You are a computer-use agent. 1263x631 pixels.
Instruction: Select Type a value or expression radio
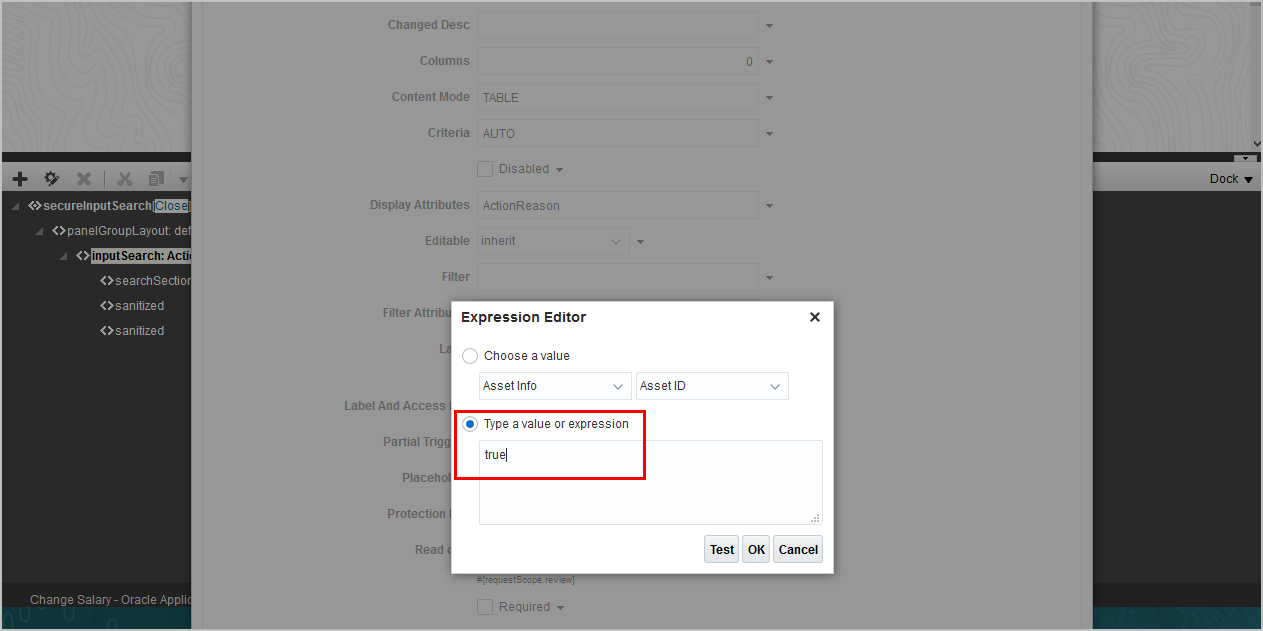click(x=470, y=424)
